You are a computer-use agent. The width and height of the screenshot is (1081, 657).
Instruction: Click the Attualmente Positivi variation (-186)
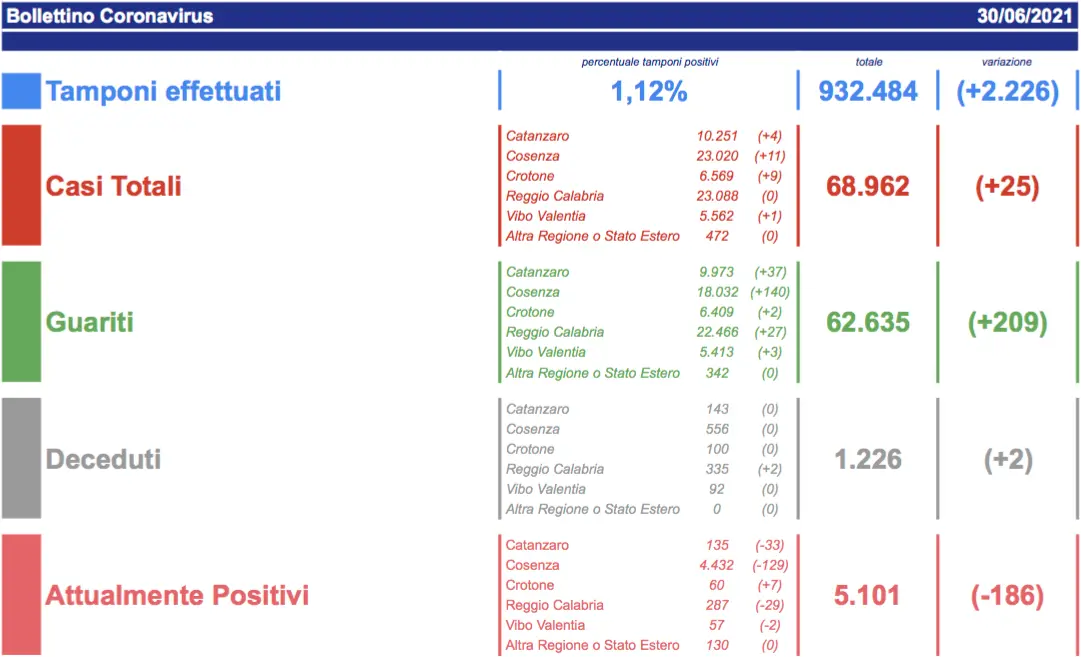coord(1007,595)
